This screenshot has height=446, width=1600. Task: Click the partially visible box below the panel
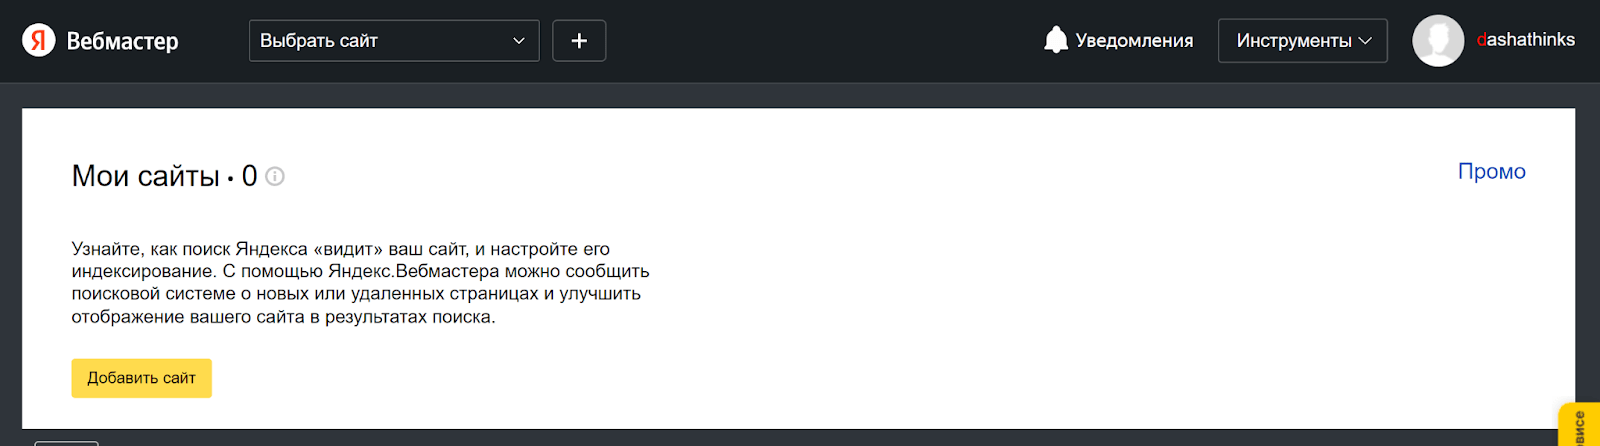click(66, 443)
